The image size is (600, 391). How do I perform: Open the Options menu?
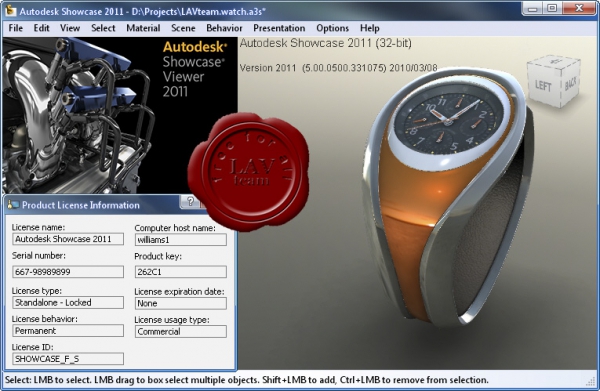[332, 28]
